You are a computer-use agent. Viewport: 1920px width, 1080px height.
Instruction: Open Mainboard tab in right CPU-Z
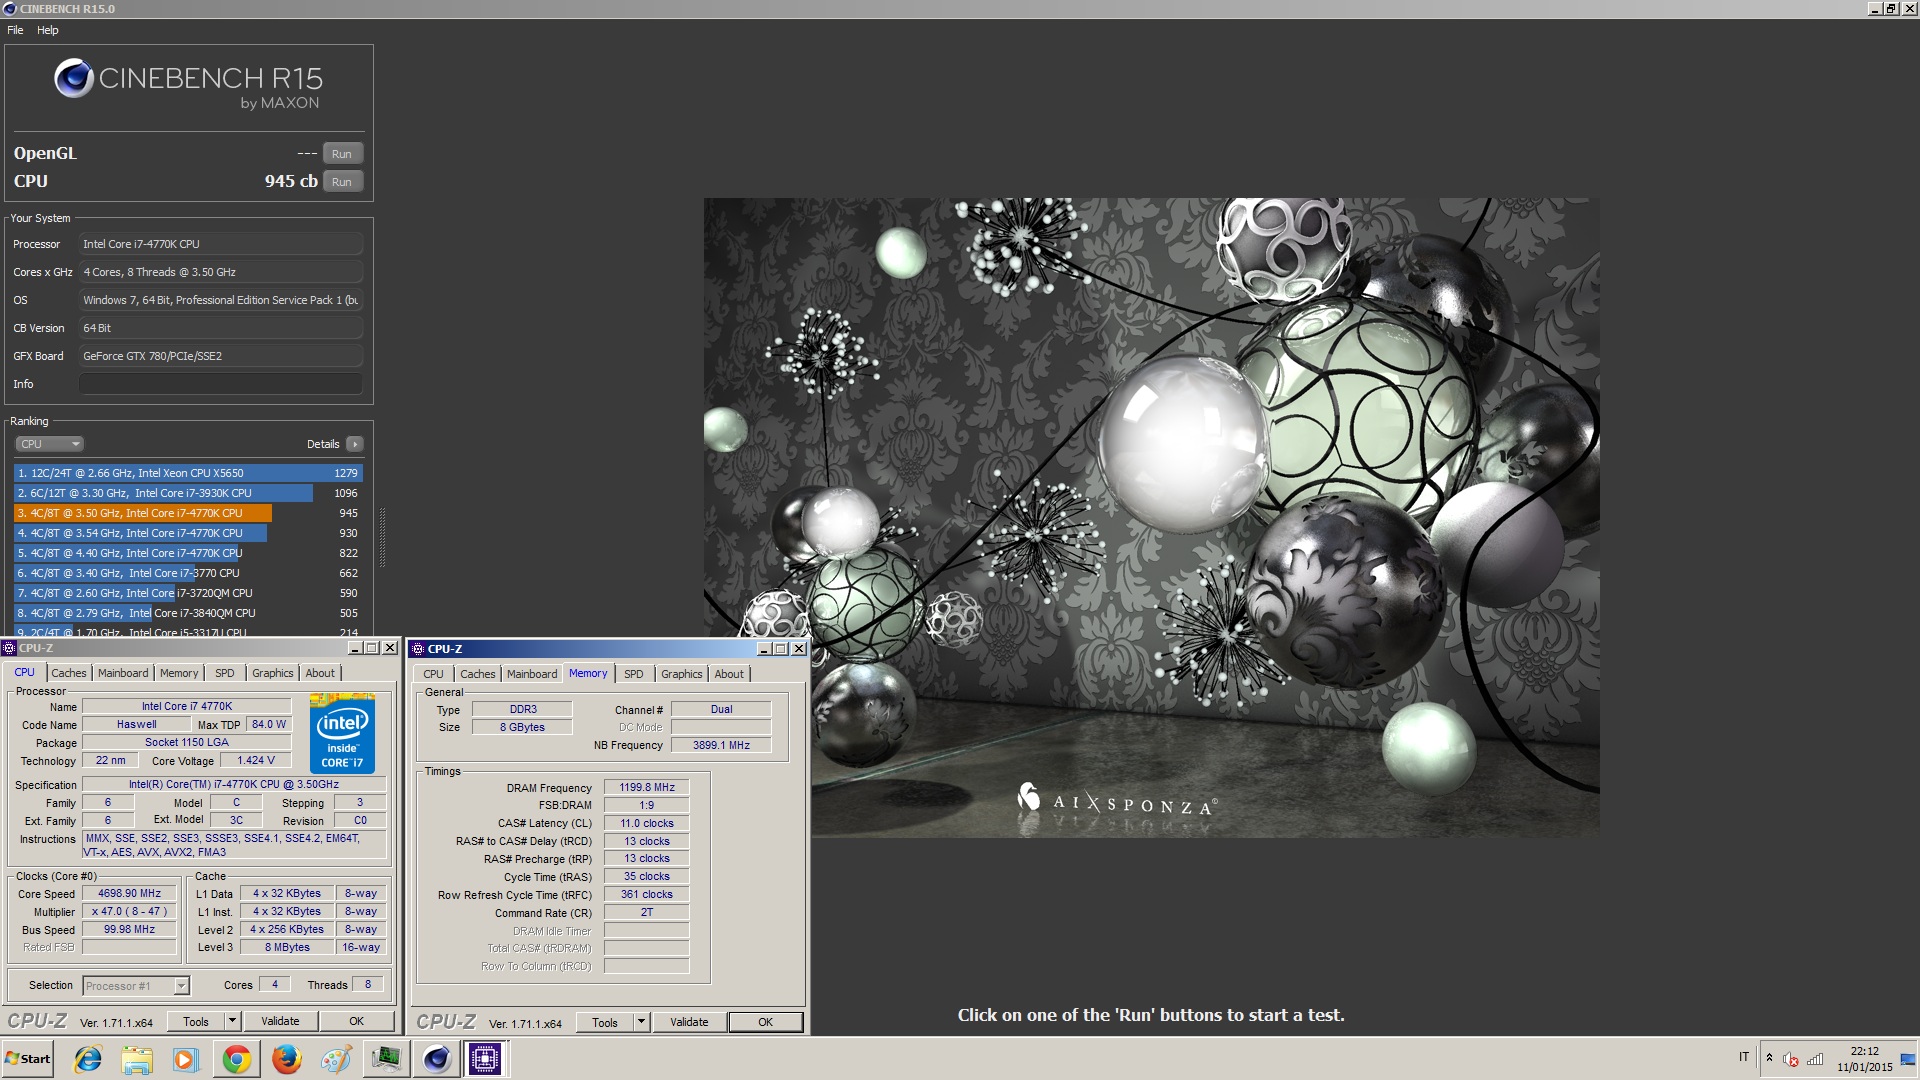click(532, 674)
